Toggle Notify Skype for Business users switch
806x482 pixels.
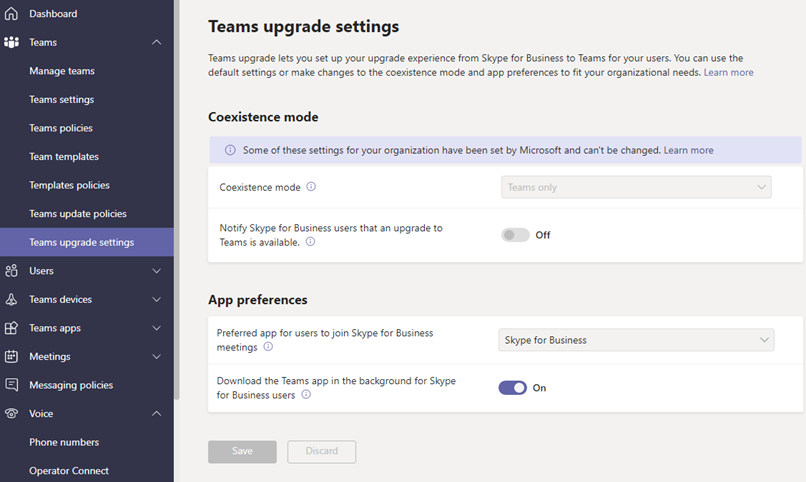point(515,235)
